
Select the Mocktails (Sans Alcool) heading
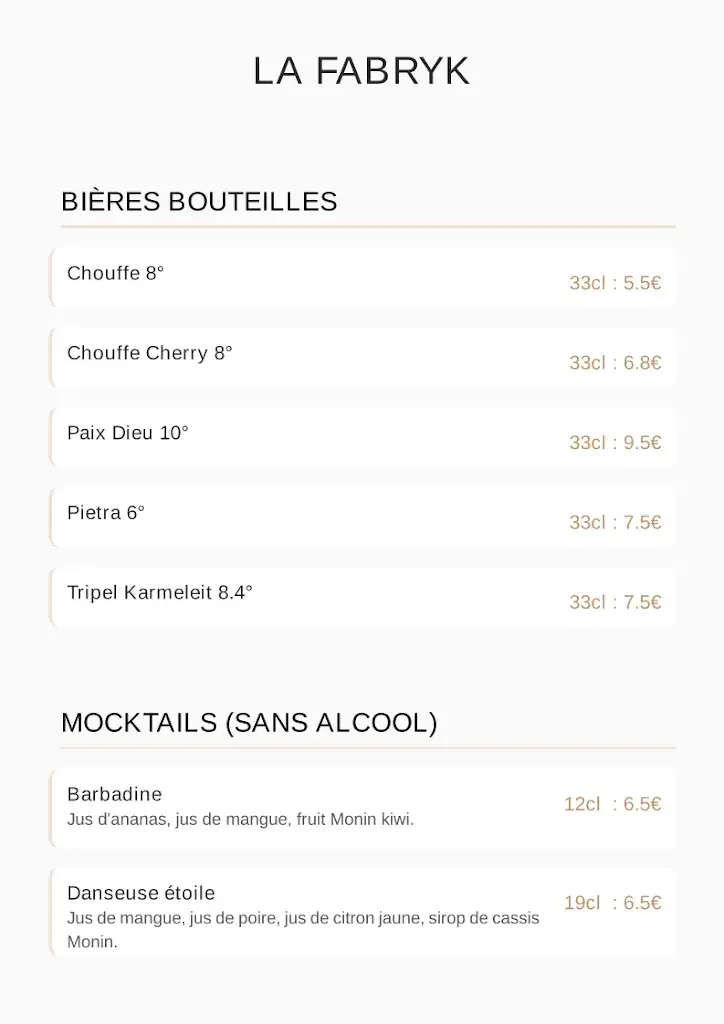click(x=249, y=723)
